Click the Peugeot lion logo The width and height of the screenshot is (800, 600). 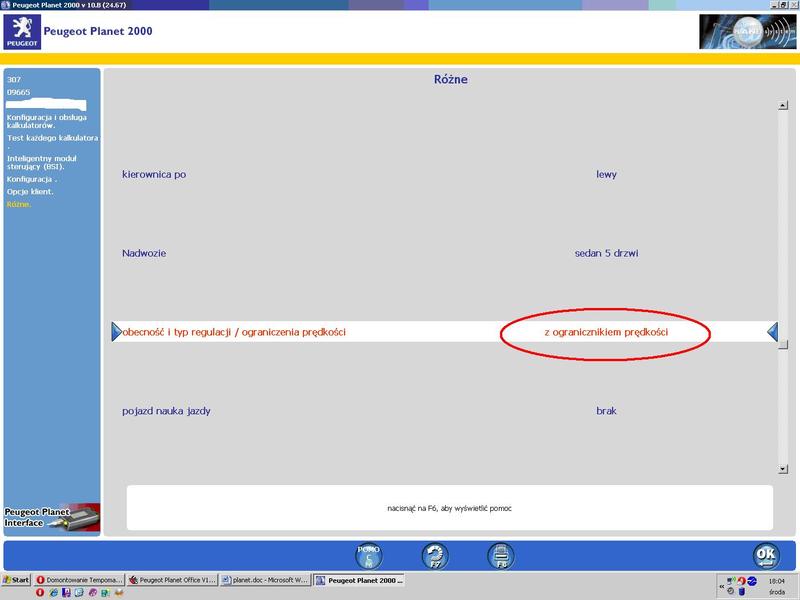click(x=23, y=32)
